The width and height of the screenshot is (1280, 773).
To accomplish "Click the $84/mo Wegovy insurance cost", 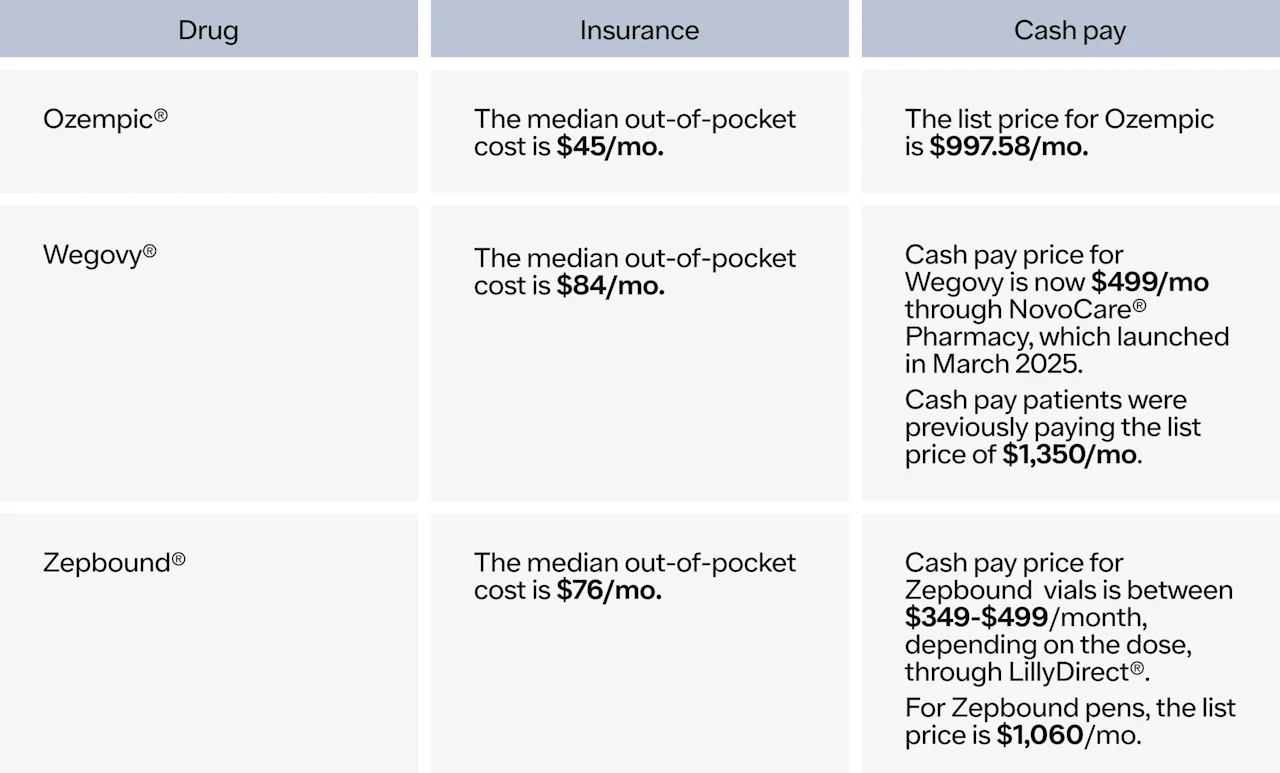I will coord(610,286).
